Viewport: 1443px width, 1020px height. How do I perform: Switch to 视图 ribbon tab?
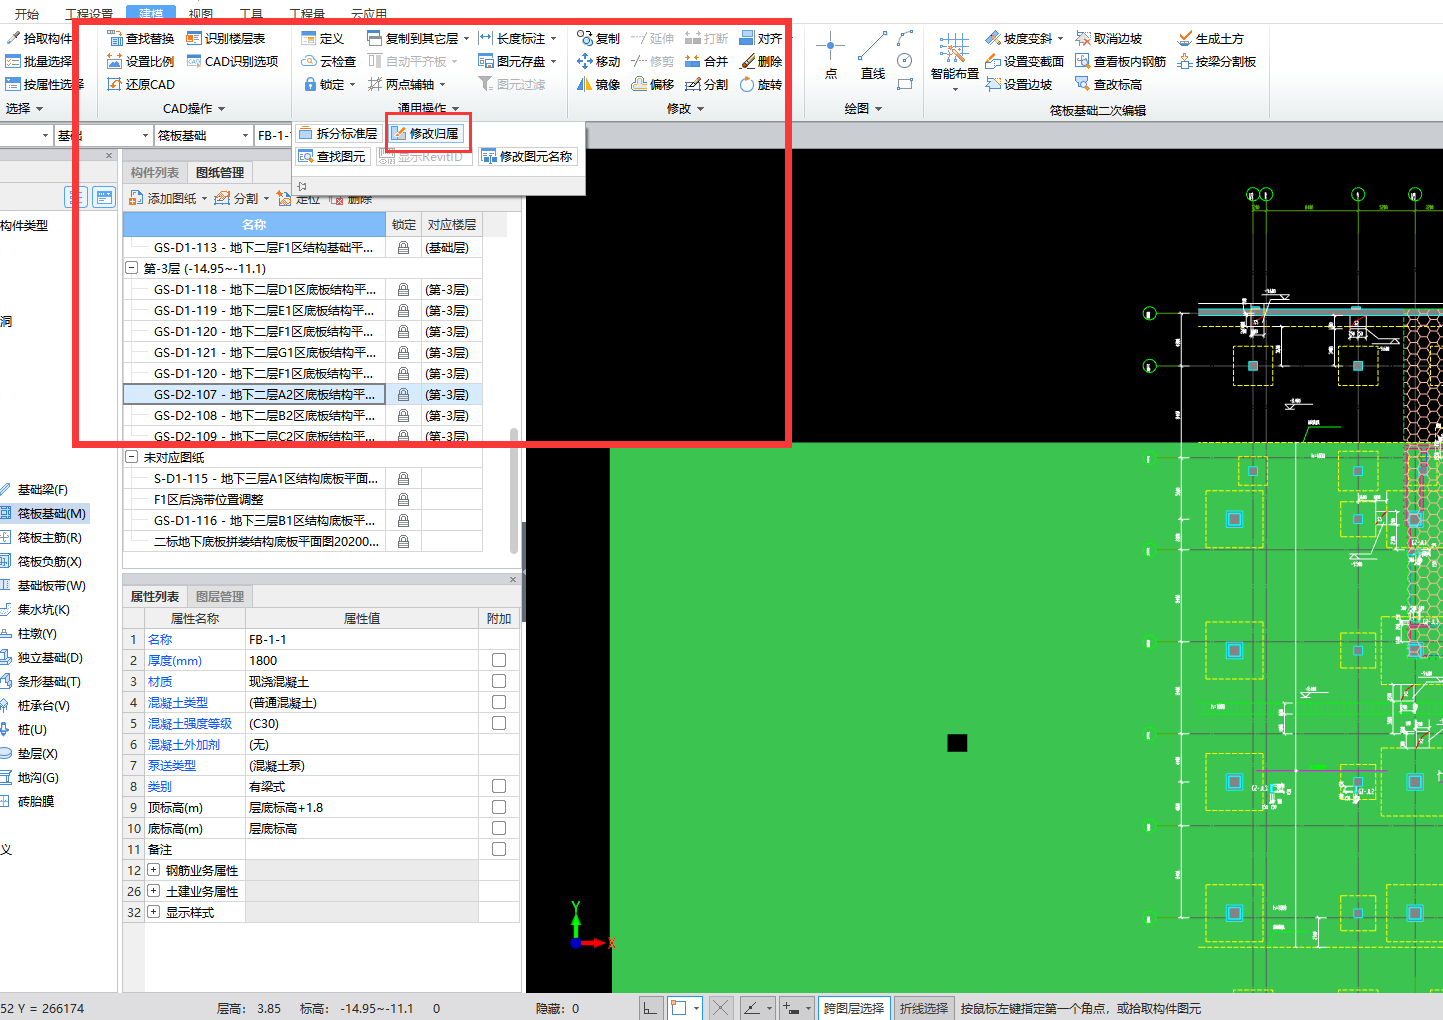point(201,14)
